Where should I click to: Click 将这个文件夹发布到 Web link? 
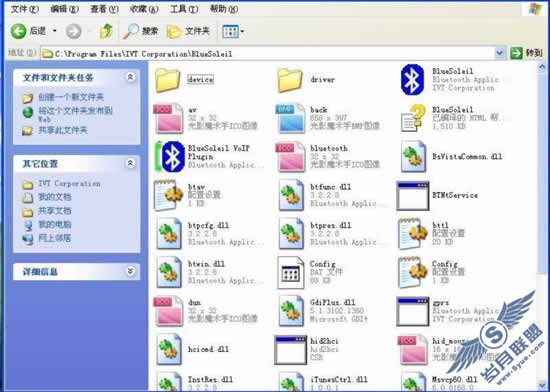coord(75,114)
